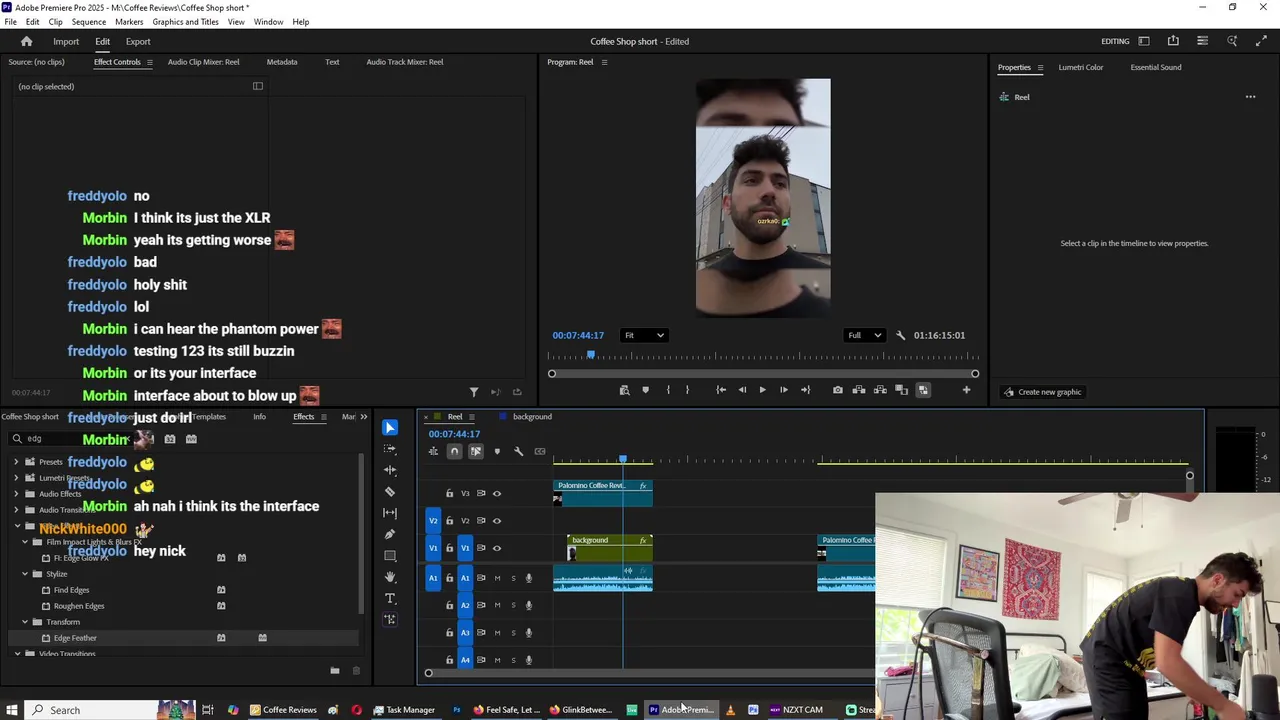Click Create new graphic button
This screenshot has height=720, width=1280.
[x=1043, y=392]
